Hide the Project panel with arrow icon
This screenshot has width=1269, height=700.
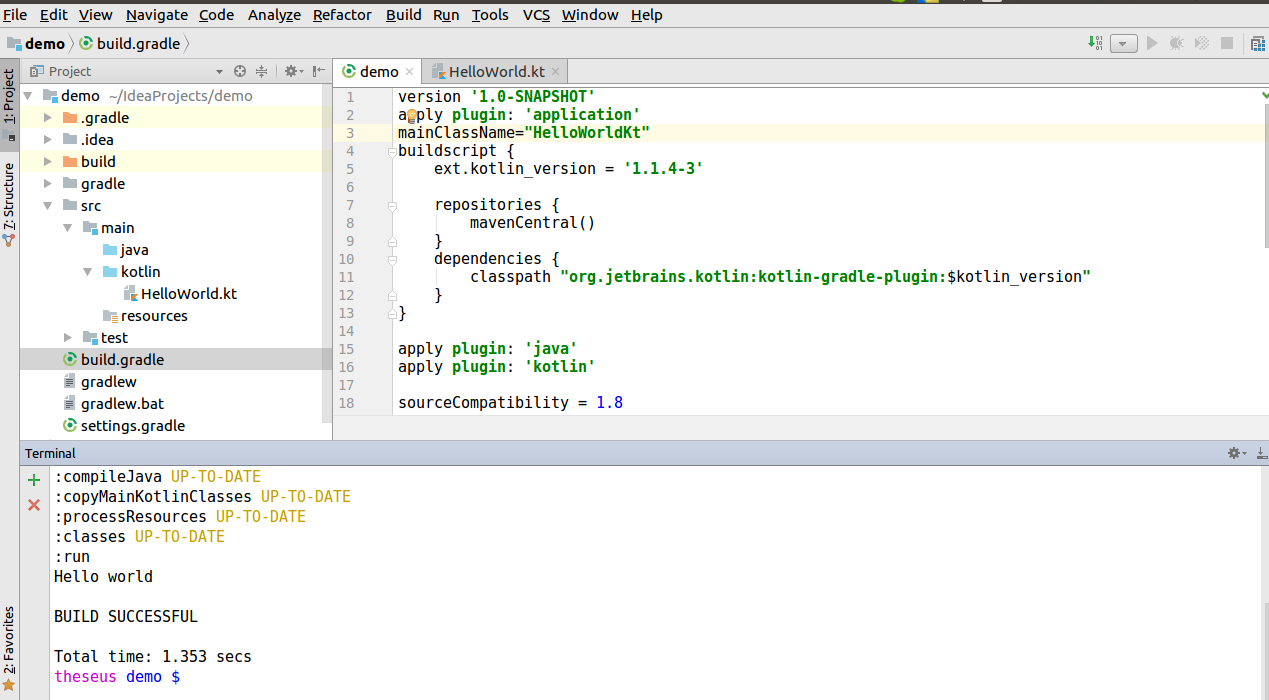click(319, 71)
